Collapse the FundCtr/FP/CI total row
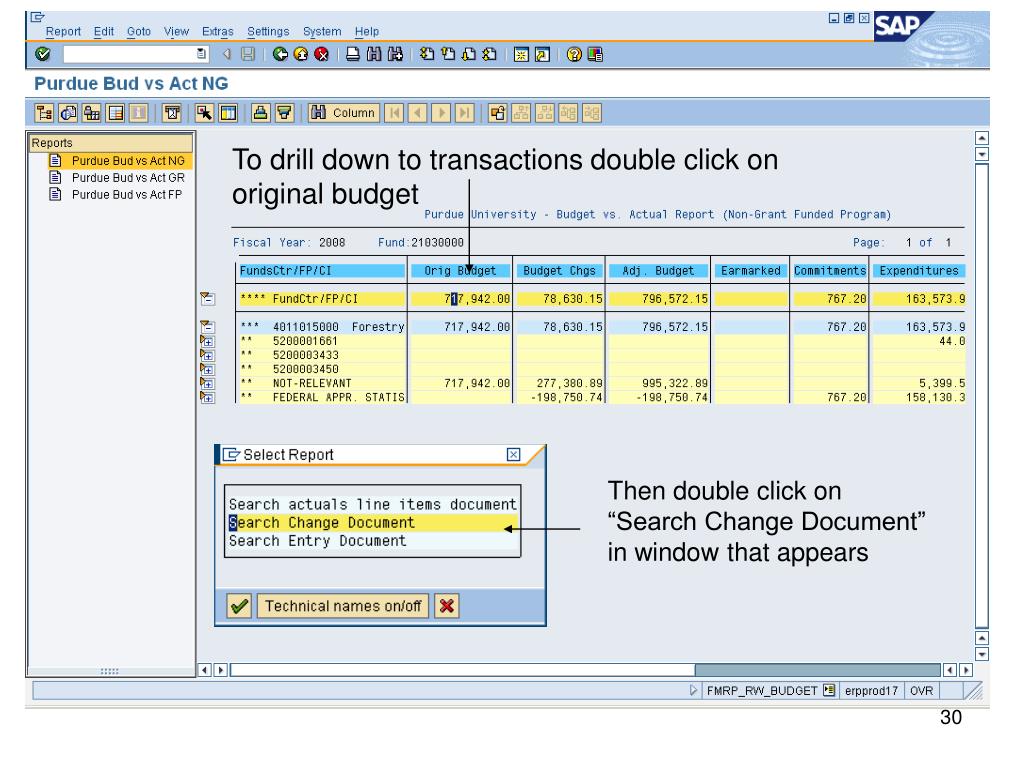 click(207, 298)
